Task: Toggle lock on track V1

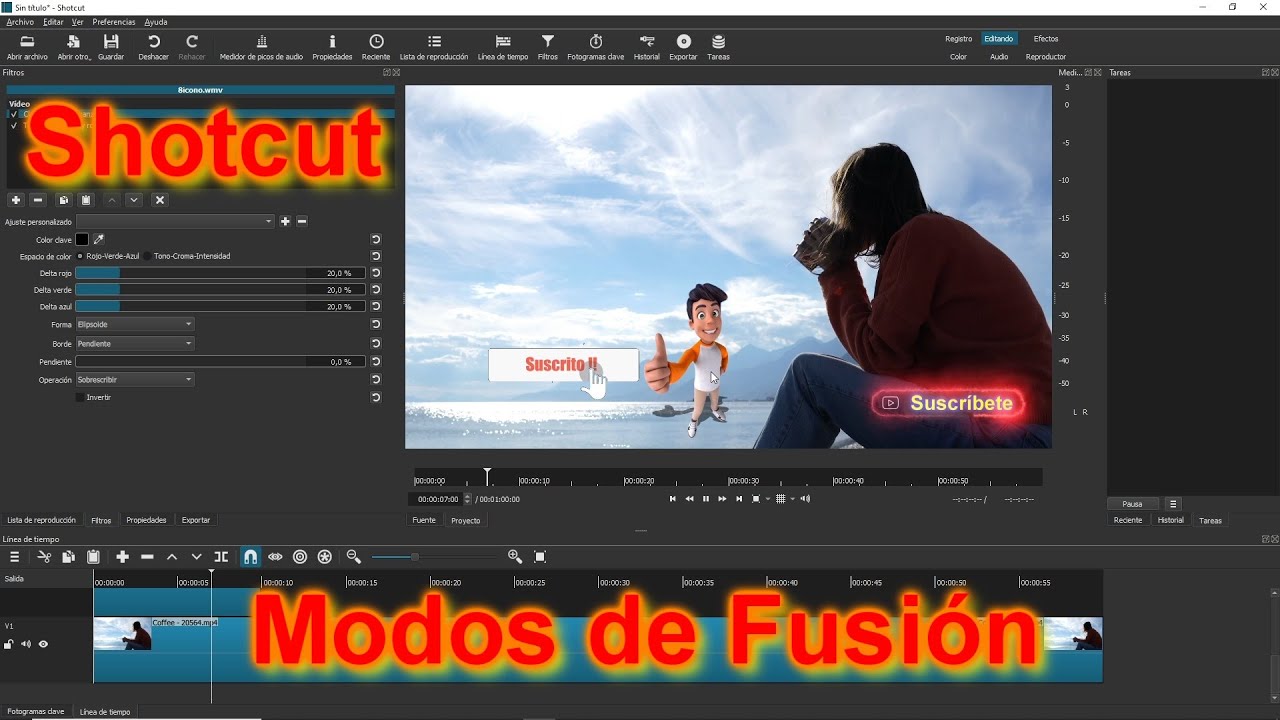Action: click(9, 644)
